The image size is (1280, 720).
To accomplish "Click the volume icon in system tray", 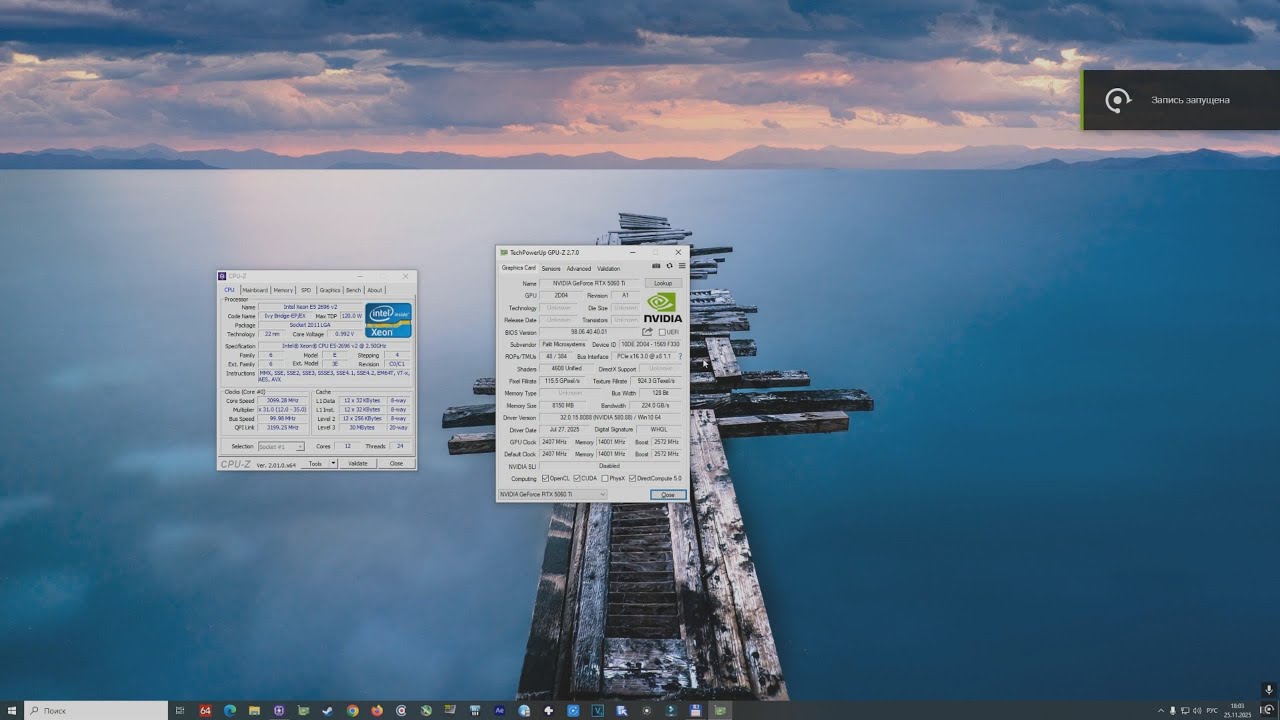I will pyautogui.click(x=1197, y=710).
